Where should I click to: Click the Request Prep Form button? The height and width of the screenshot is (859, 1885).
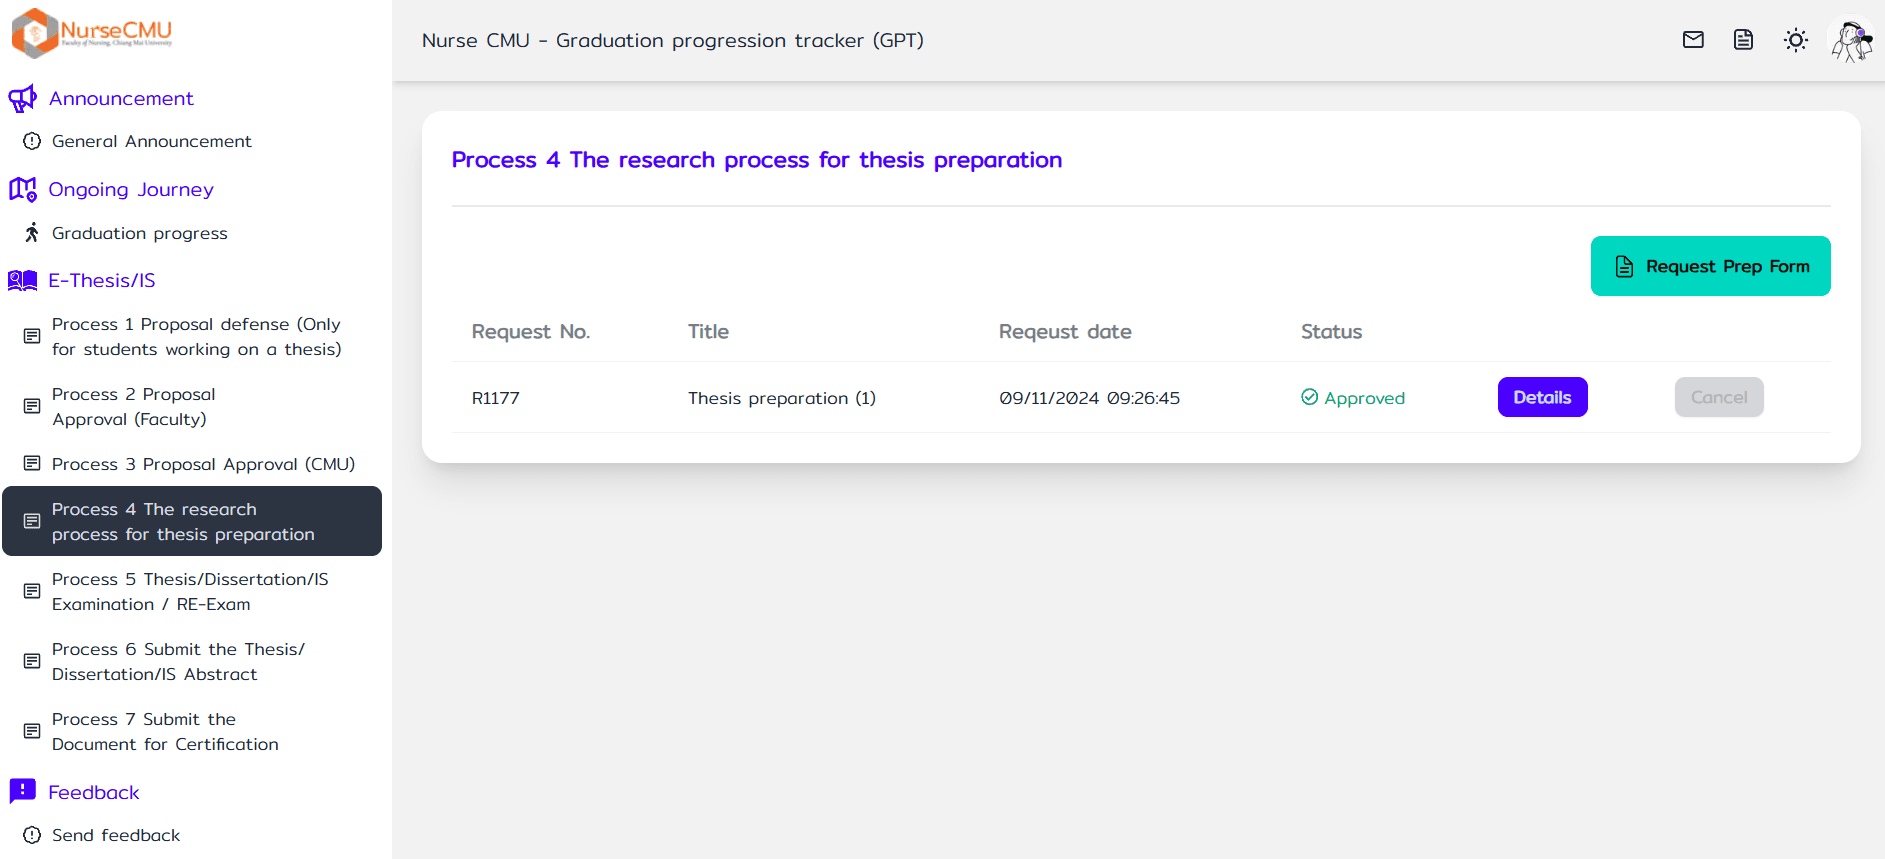pos(1710,266)
